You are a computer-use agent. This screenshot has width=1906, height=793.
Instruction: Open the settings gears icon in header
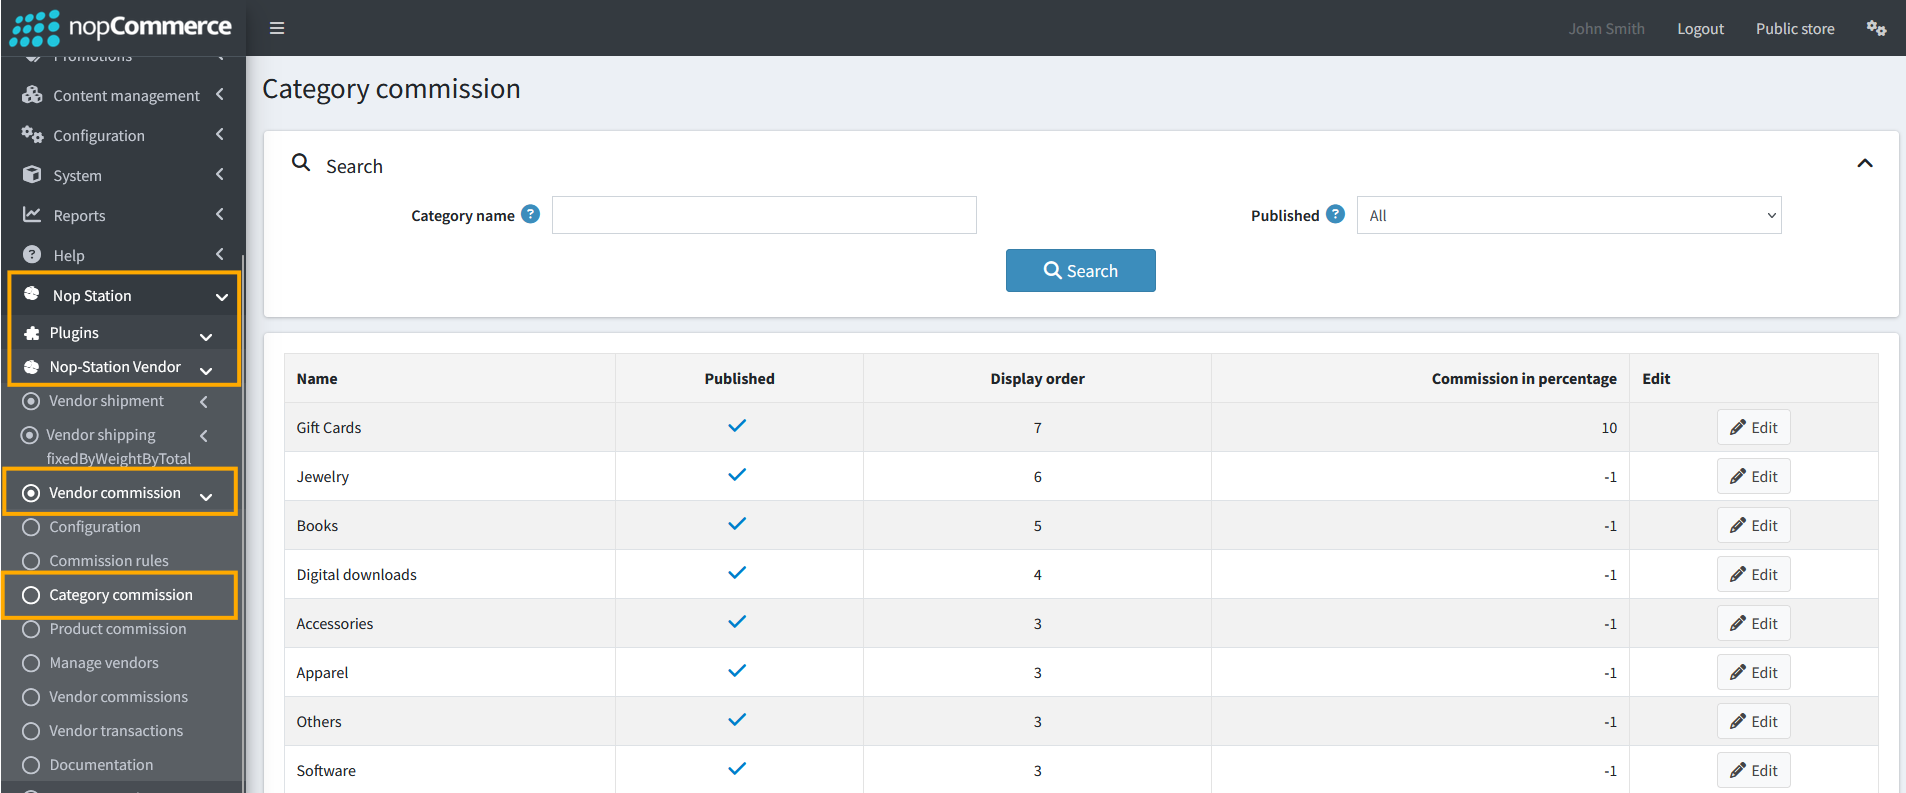tap(1876, 28)
